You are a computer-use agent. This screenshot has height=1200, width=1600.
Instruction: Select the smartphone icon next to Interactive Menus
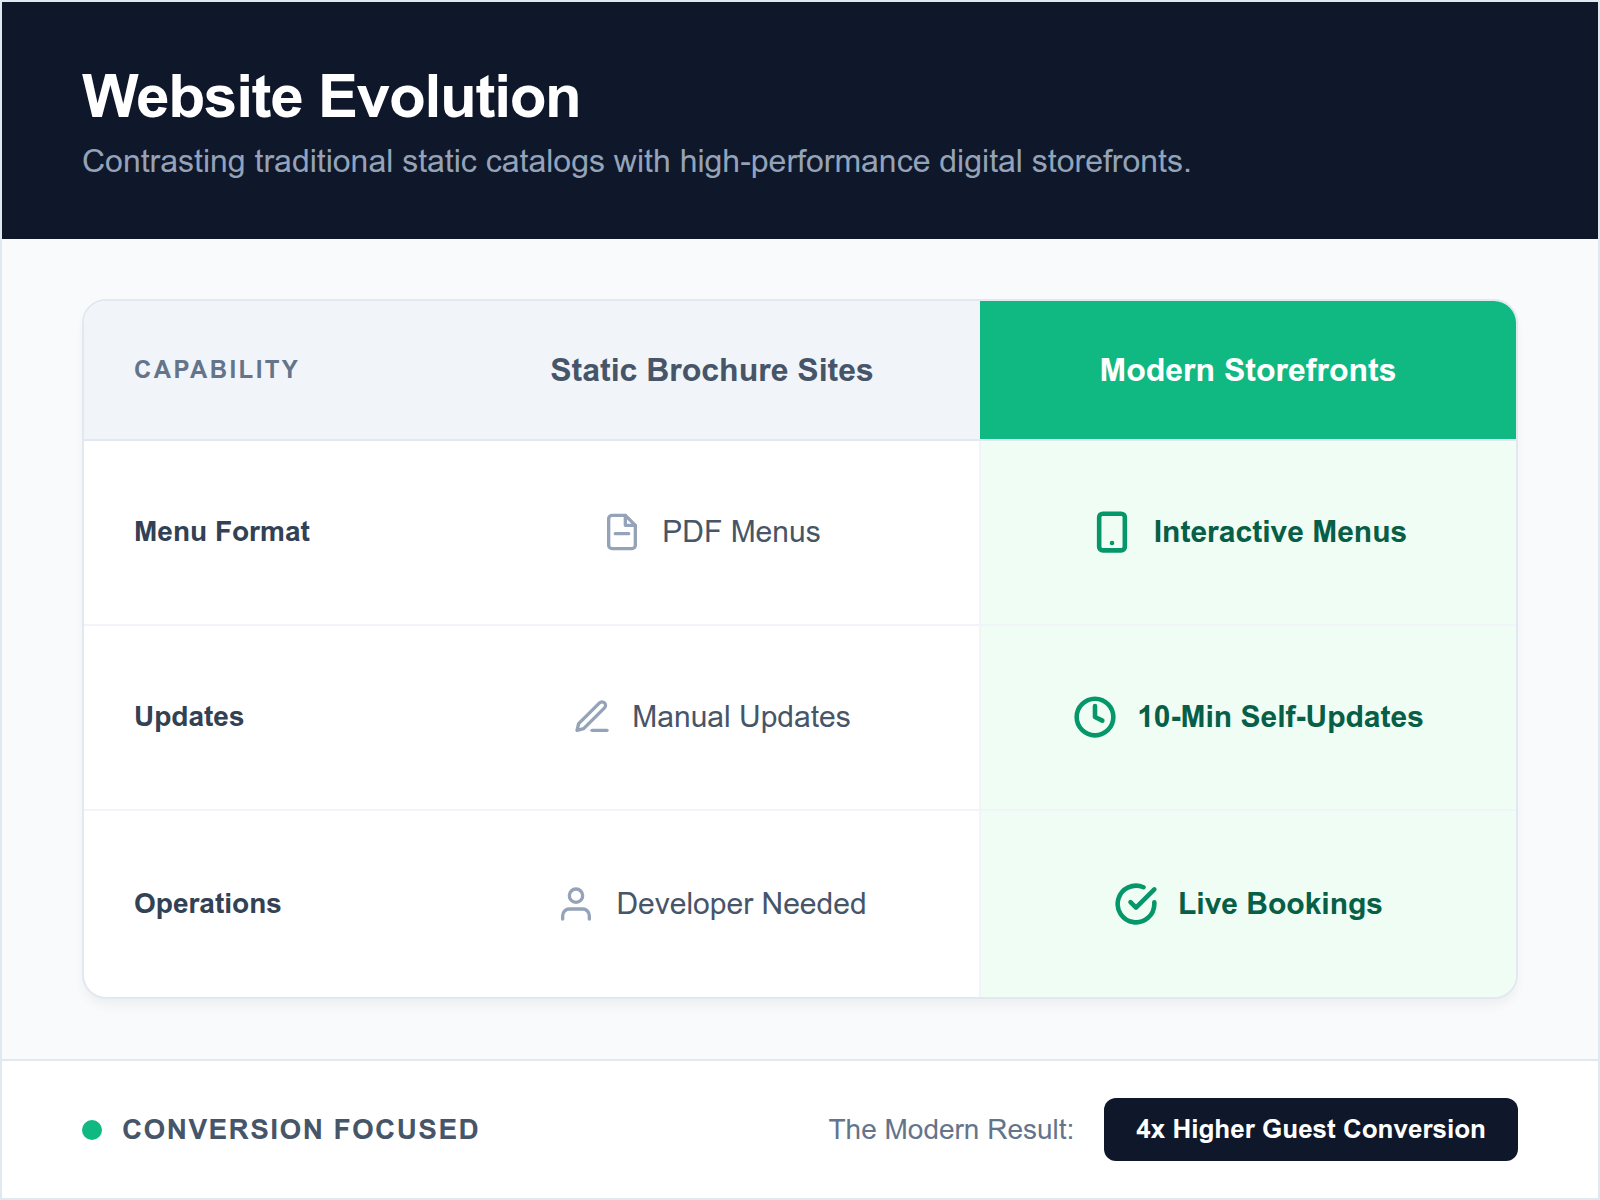(1110, 532)
